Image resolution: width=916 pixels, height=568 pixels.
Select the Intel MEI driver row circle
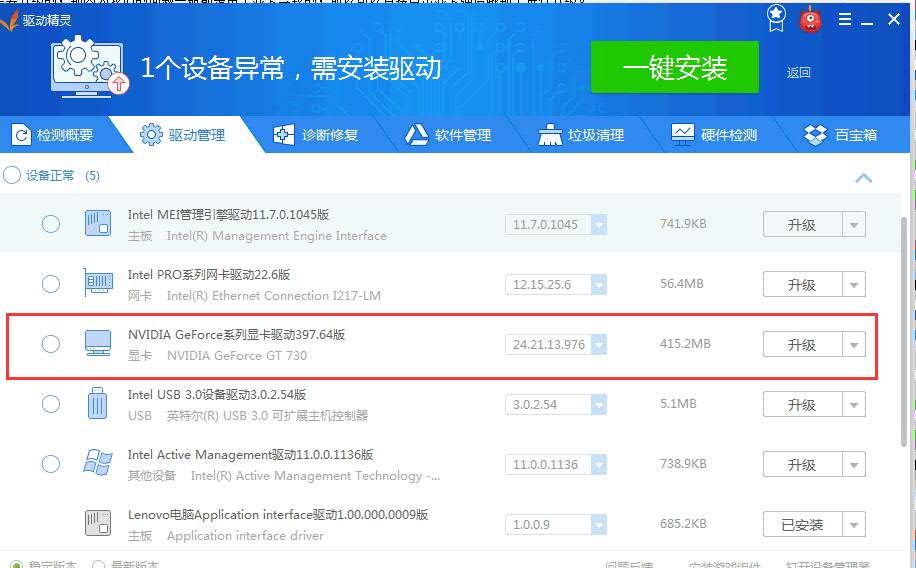pos(51,224)
